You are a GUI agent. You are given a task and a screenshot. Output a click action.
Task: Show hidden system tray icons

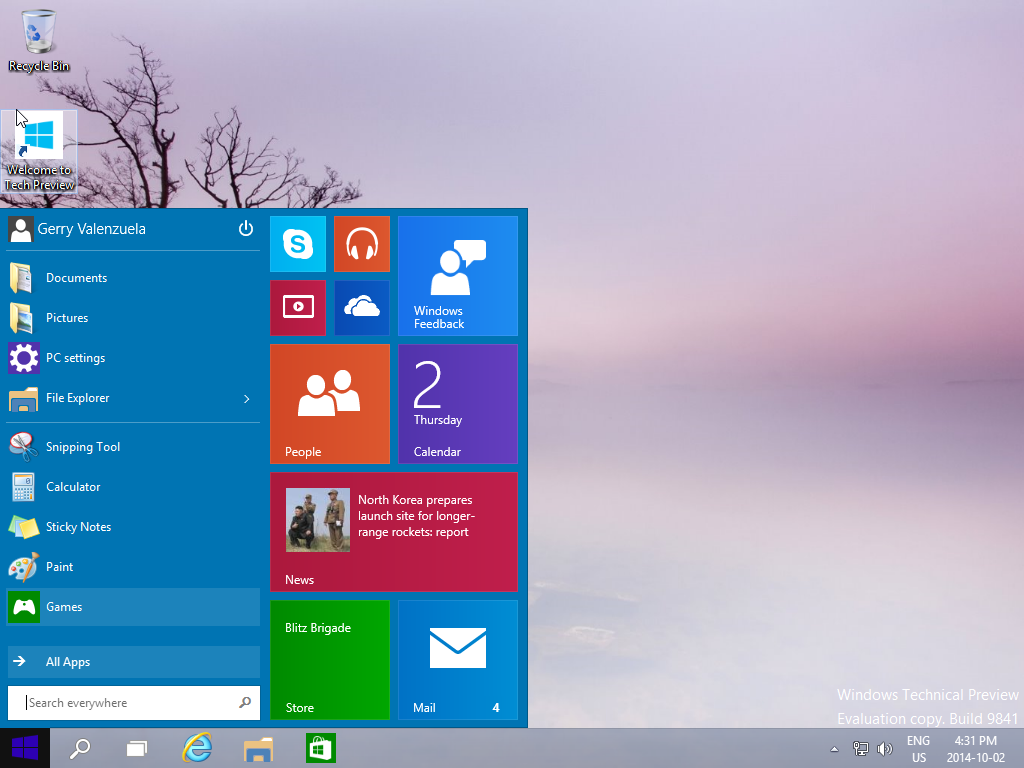834,749
